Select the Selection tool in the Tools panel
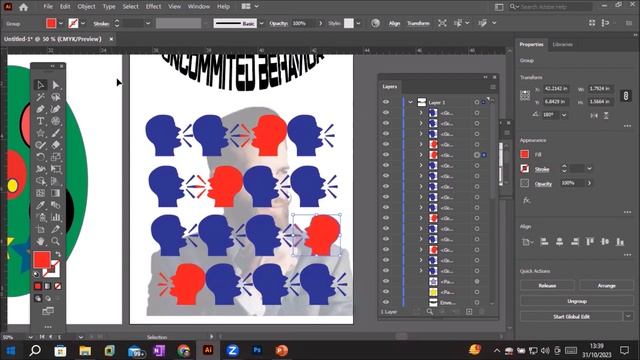The image size is (640, 360). point(40,85)
